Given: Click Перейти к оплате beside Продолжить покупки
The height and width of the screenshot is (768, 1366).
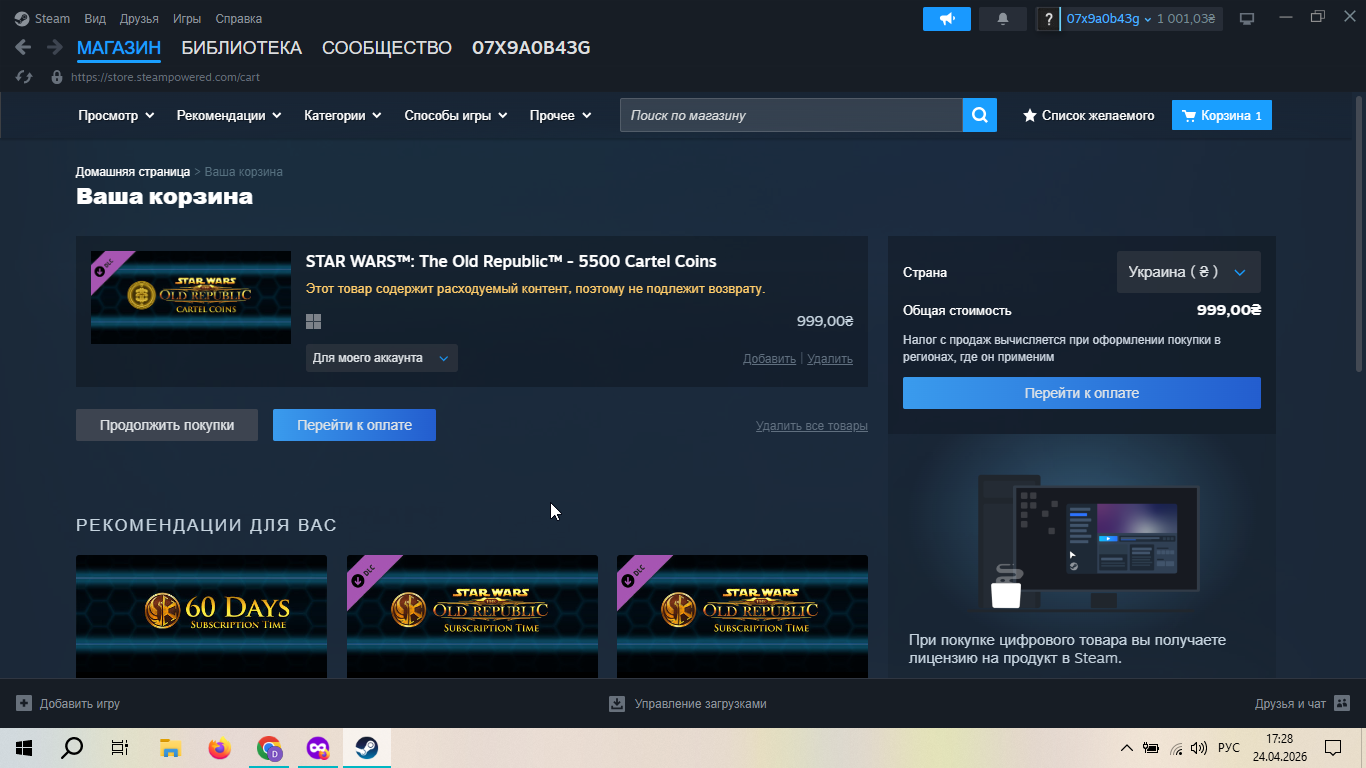Looking at the screenshot, I should click(354, 425).
